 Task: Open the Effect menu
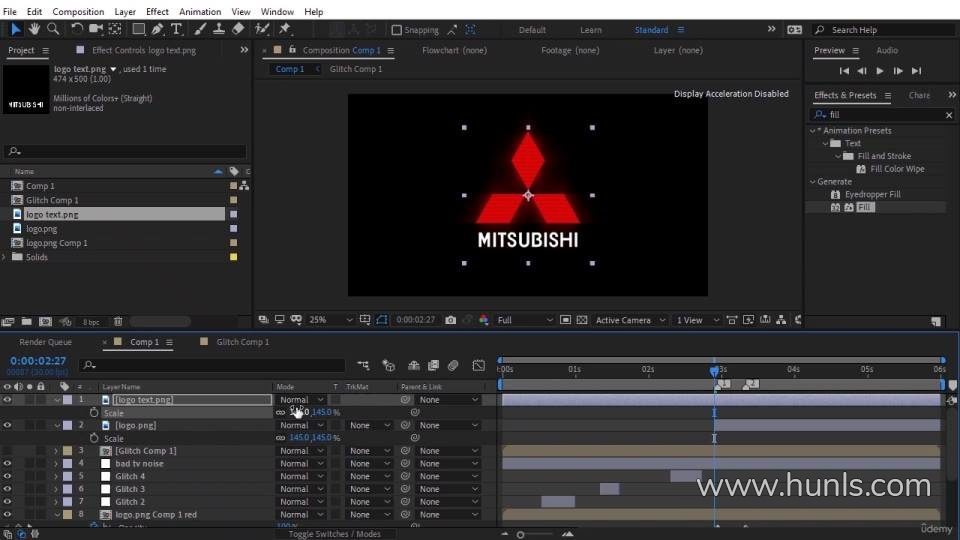(157, 11)
